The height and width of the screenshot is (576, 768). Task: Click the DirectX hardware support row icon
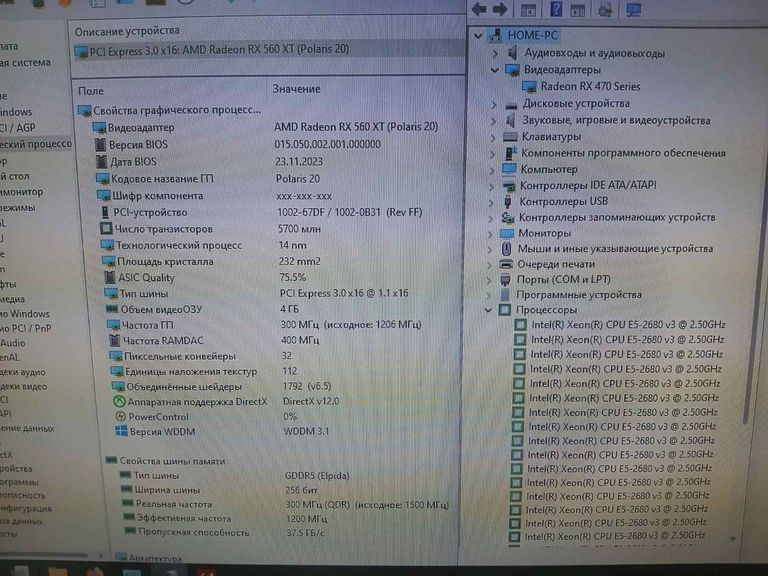tap(119, 401)
